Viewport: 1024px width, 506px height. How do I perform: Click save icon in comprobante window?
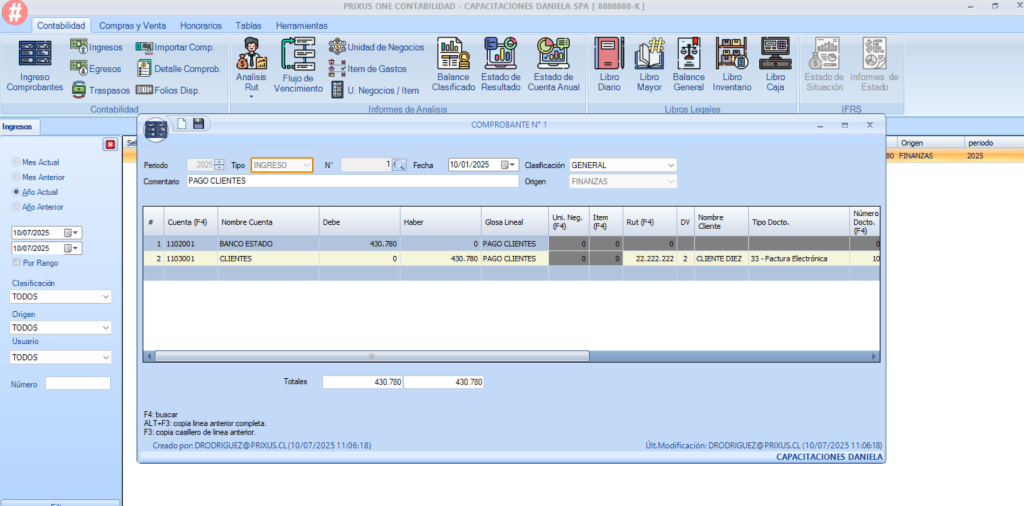tap(198, 124)
